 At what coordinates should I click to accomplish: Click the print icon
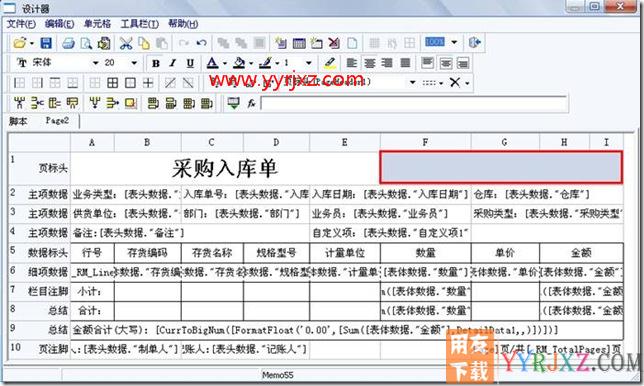(68, 43)
